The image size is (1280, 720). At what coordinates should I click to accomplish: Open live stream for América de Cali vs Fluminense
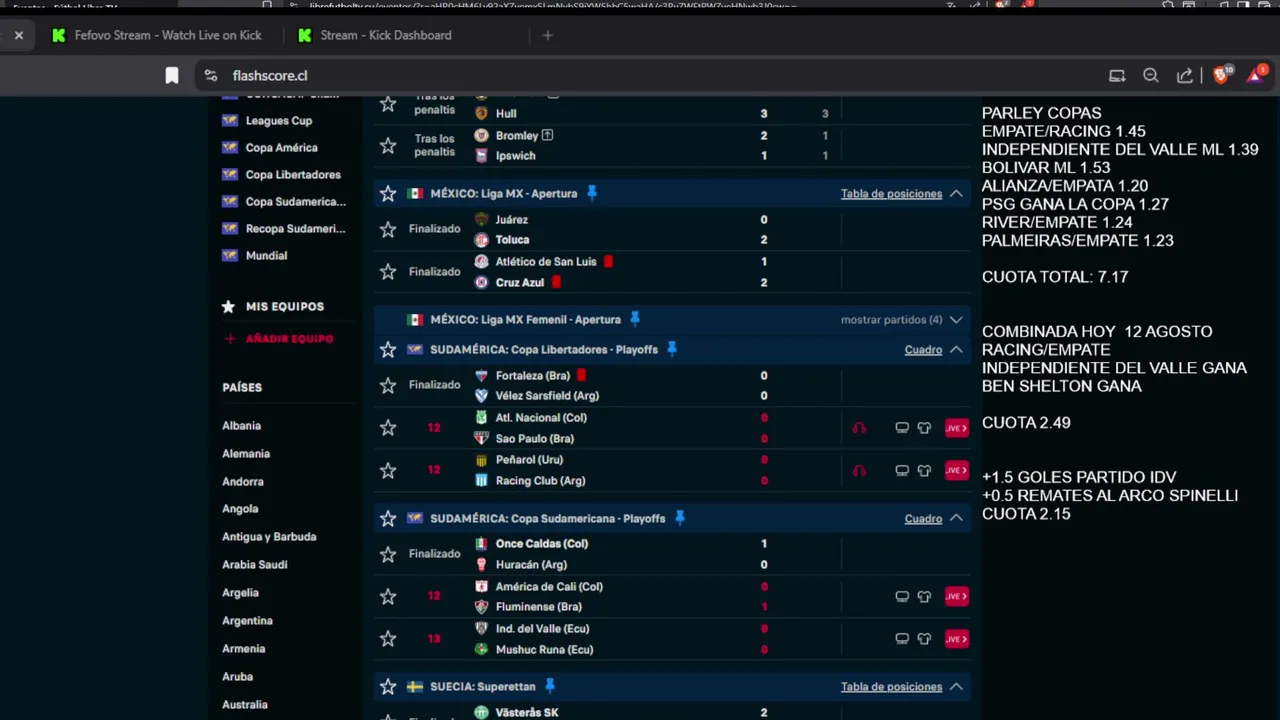tap(956, 596)
